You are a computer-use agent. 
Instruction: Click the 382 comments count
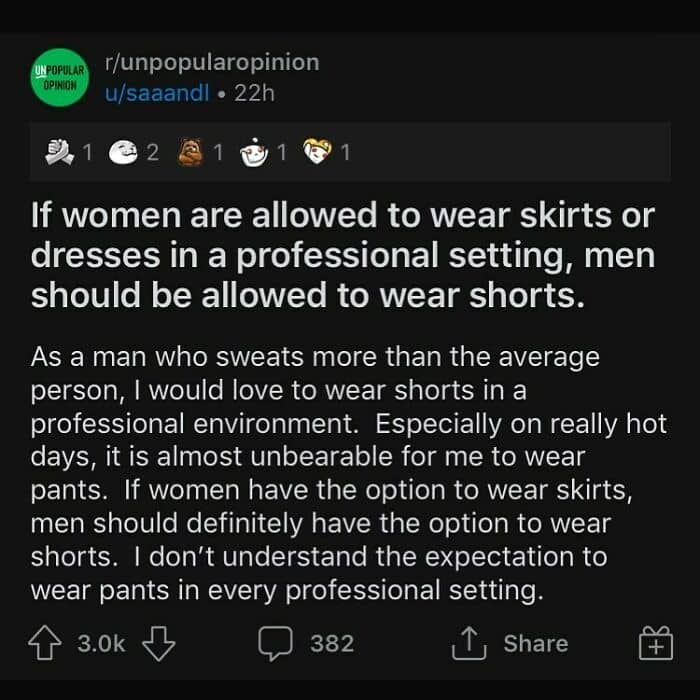[x=331, y=644]
